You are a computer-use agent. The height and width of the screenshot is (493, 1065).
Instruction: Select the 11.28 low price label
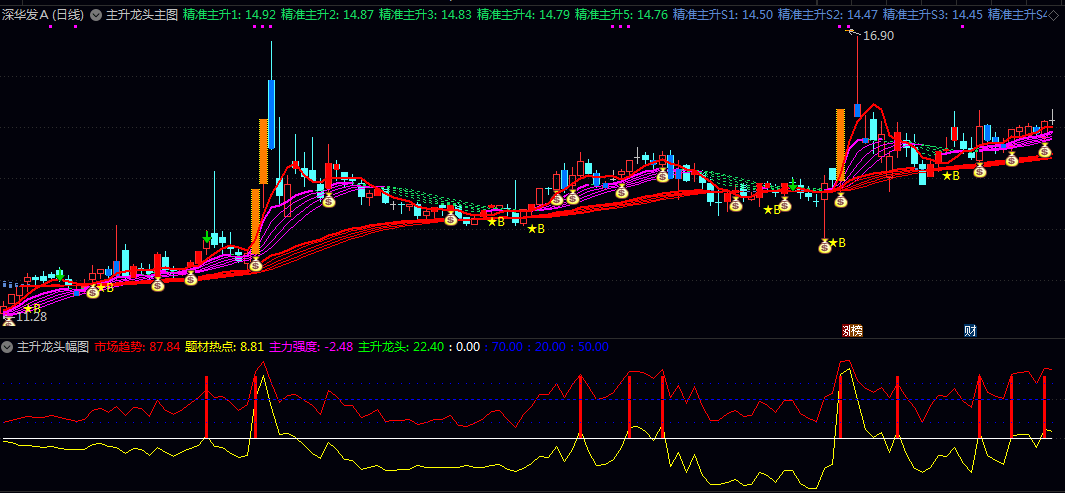coord(31,317)
